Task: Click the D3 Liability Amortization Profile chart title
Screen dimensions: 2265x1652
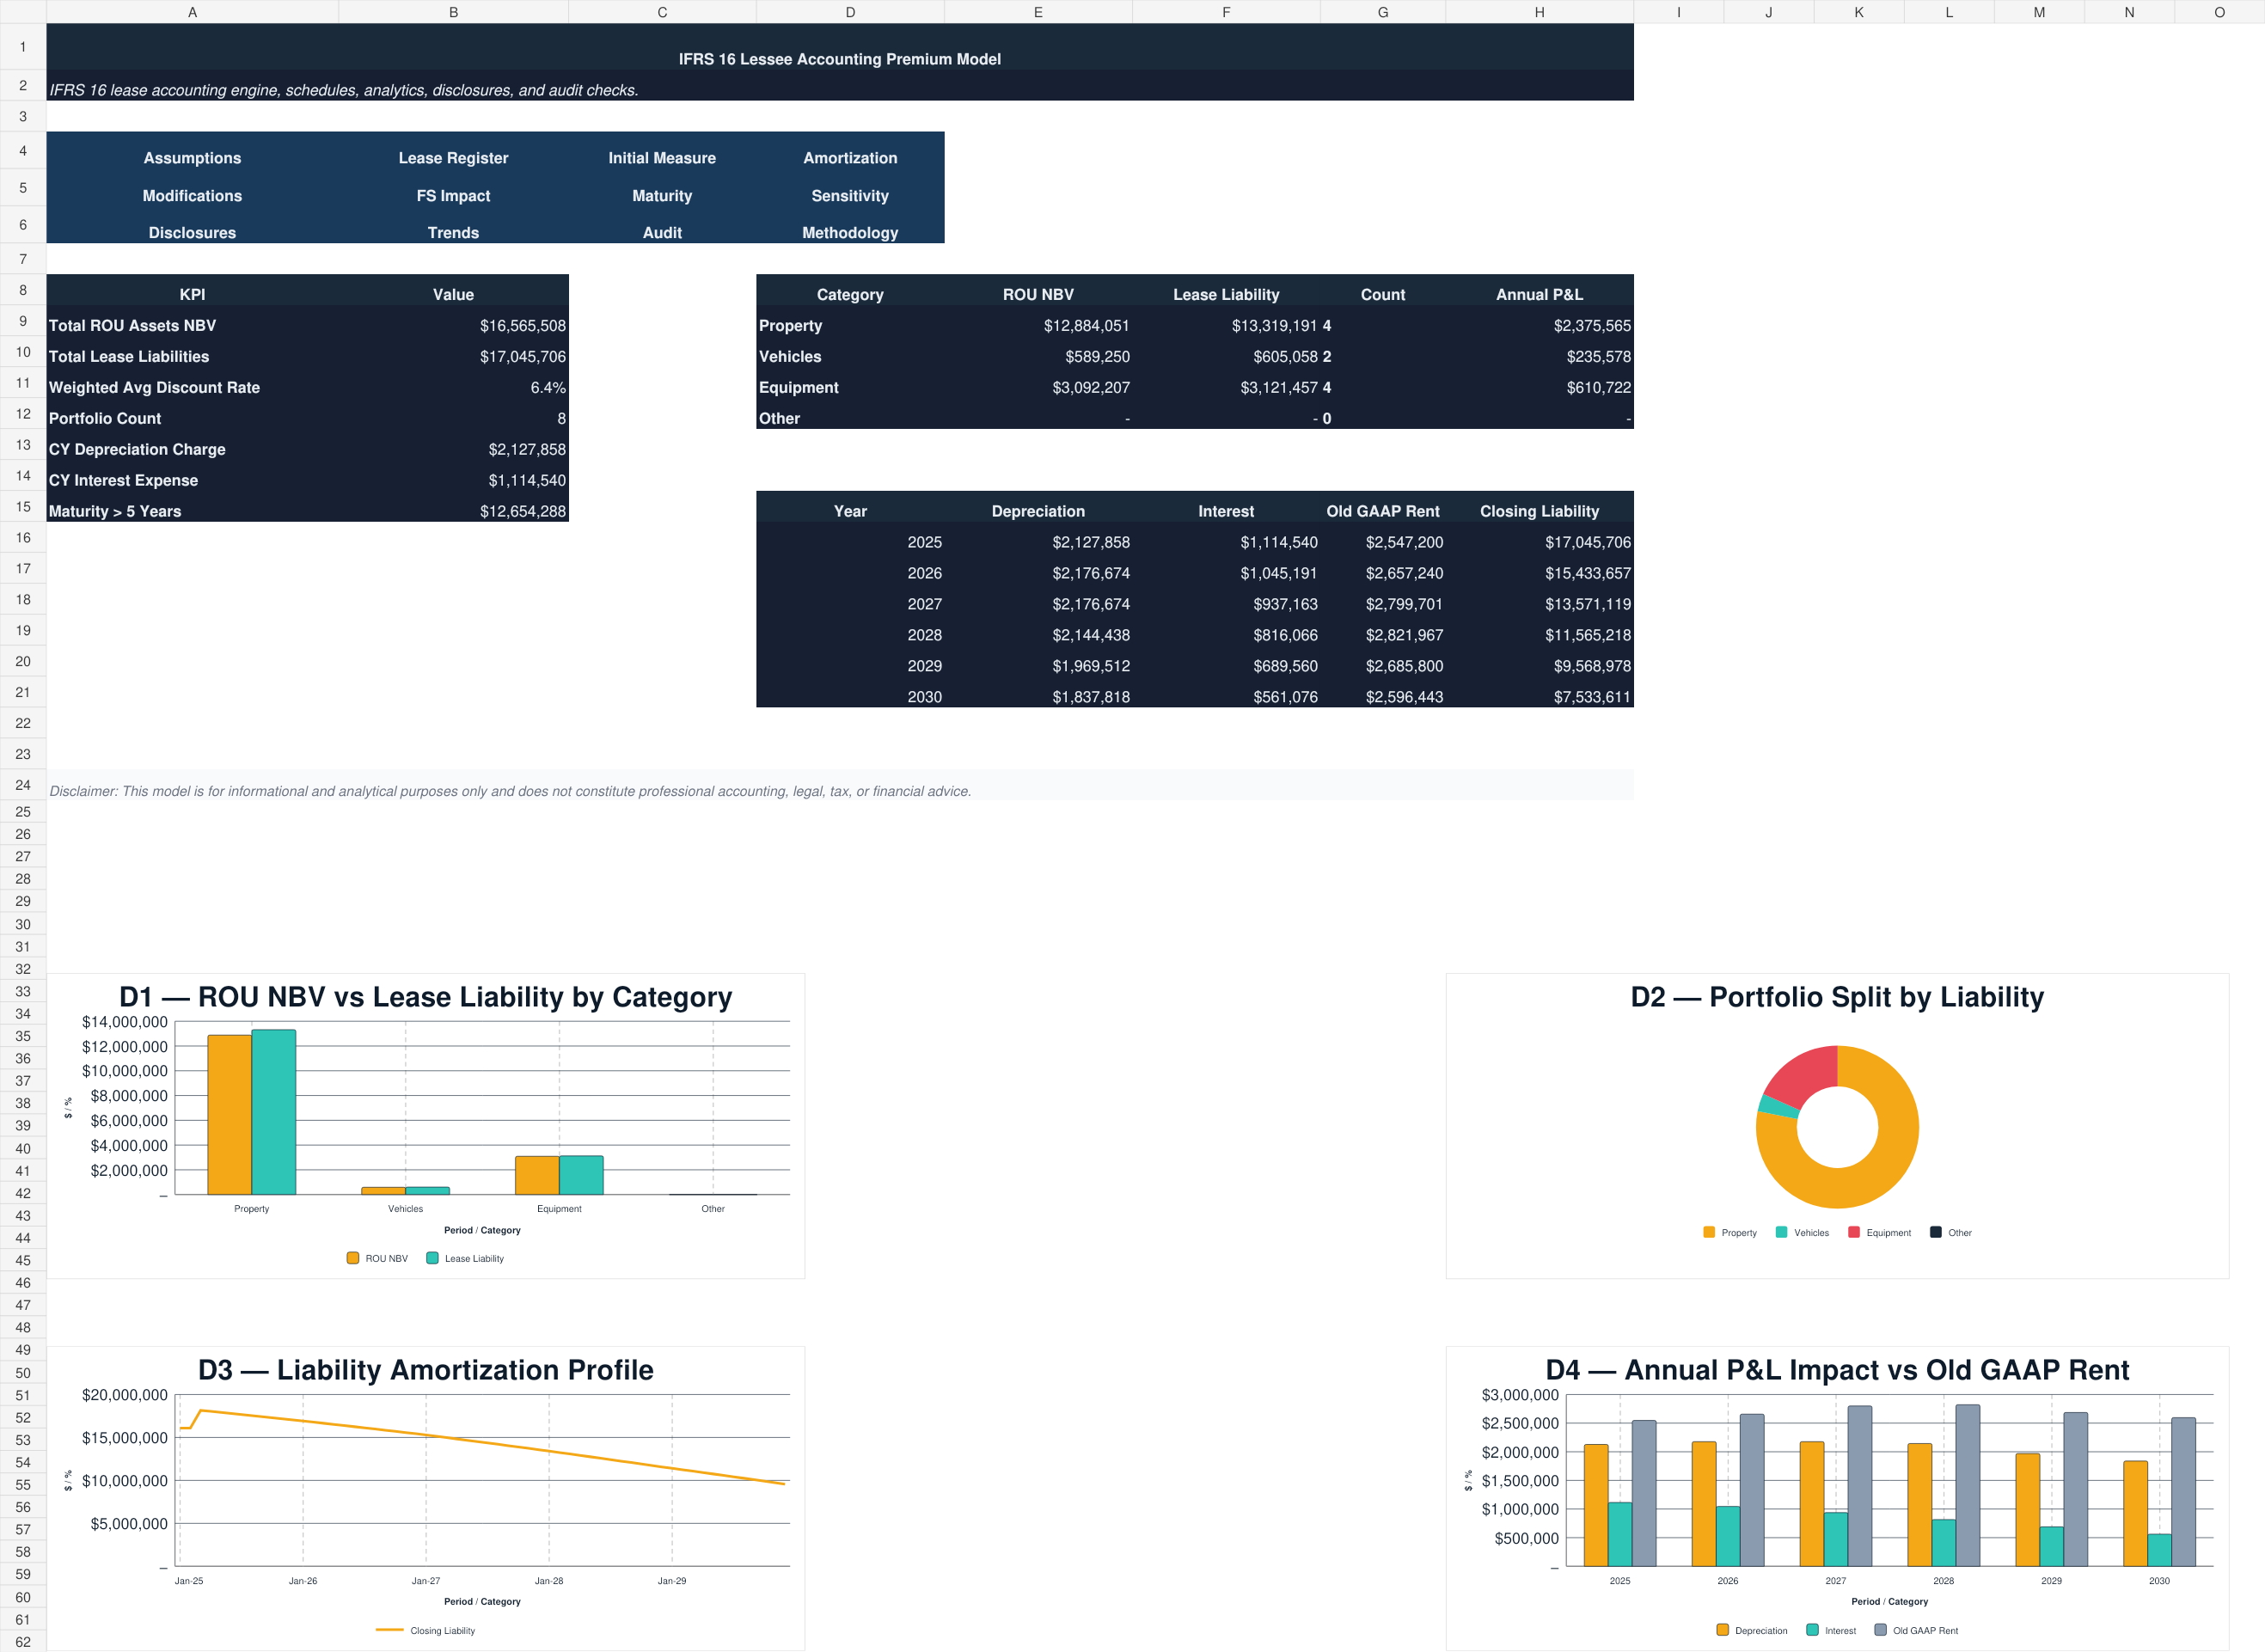Action: click(x=425, y=1370)
